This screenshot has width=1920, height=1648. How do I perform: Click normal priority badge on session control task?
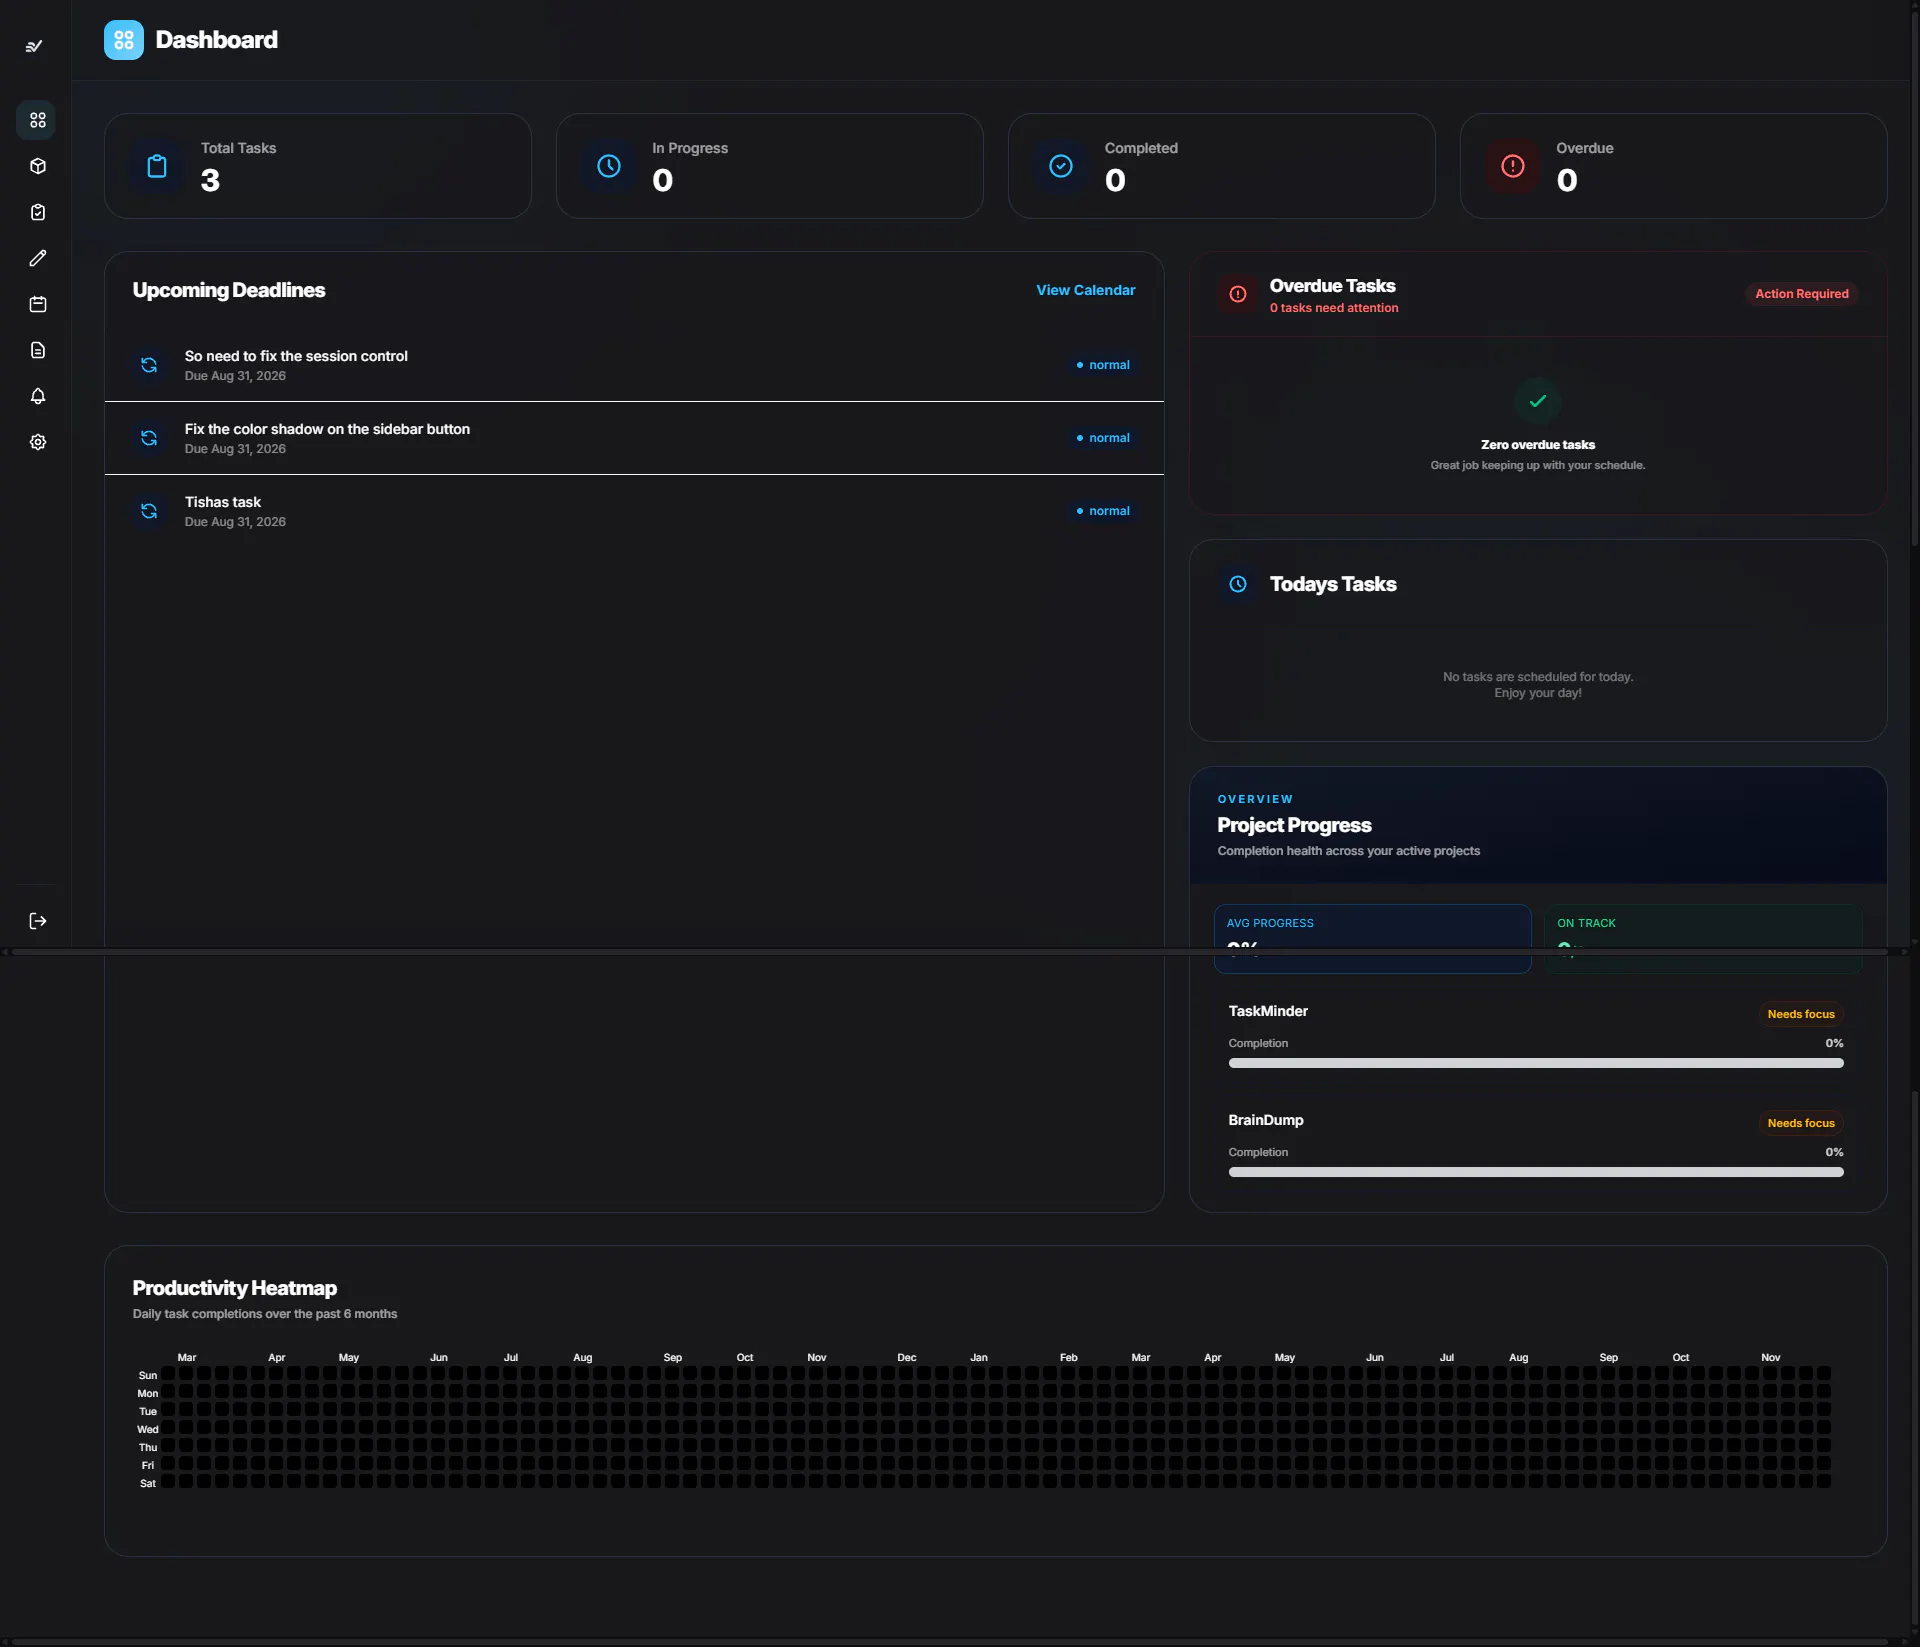point(1103,365)
